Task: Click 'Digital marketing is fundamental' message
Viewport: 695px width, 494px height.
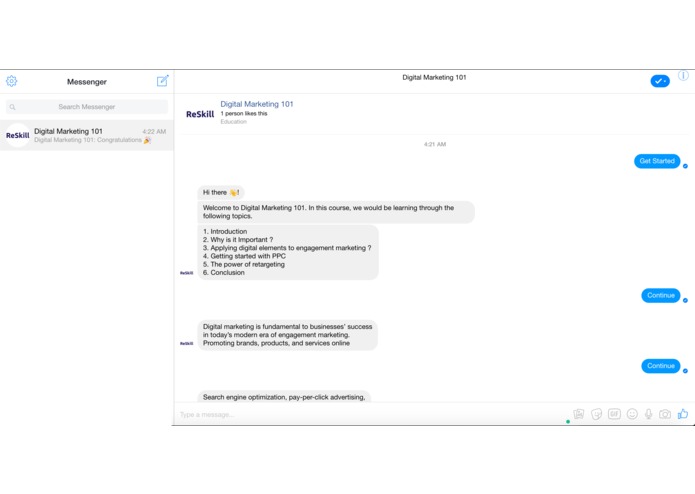Action: click(288, 335)
